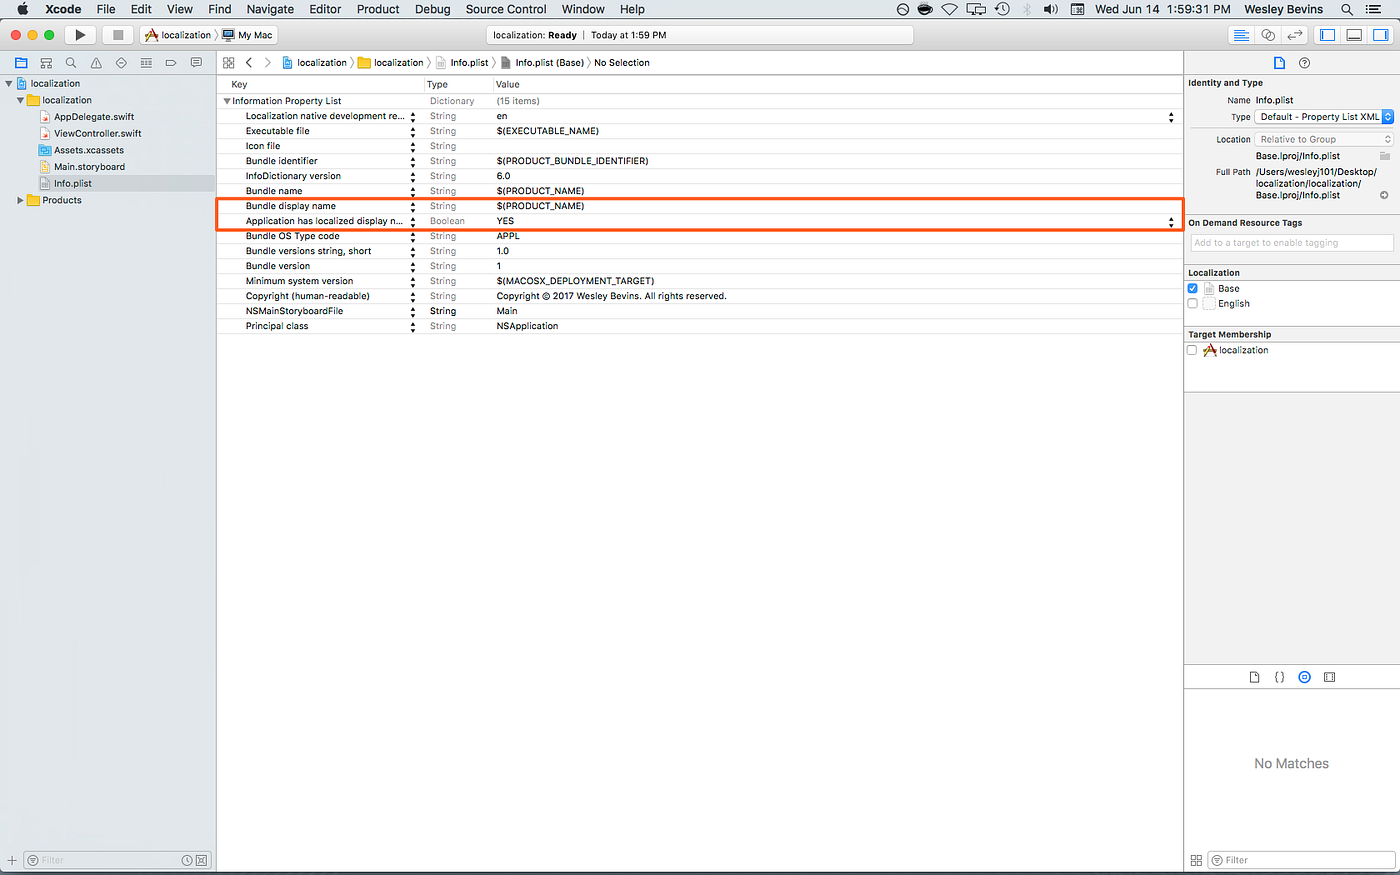Uncheck the Base localization
This screenshot has height=875, width=1400.
click(x=1192, y=287)
